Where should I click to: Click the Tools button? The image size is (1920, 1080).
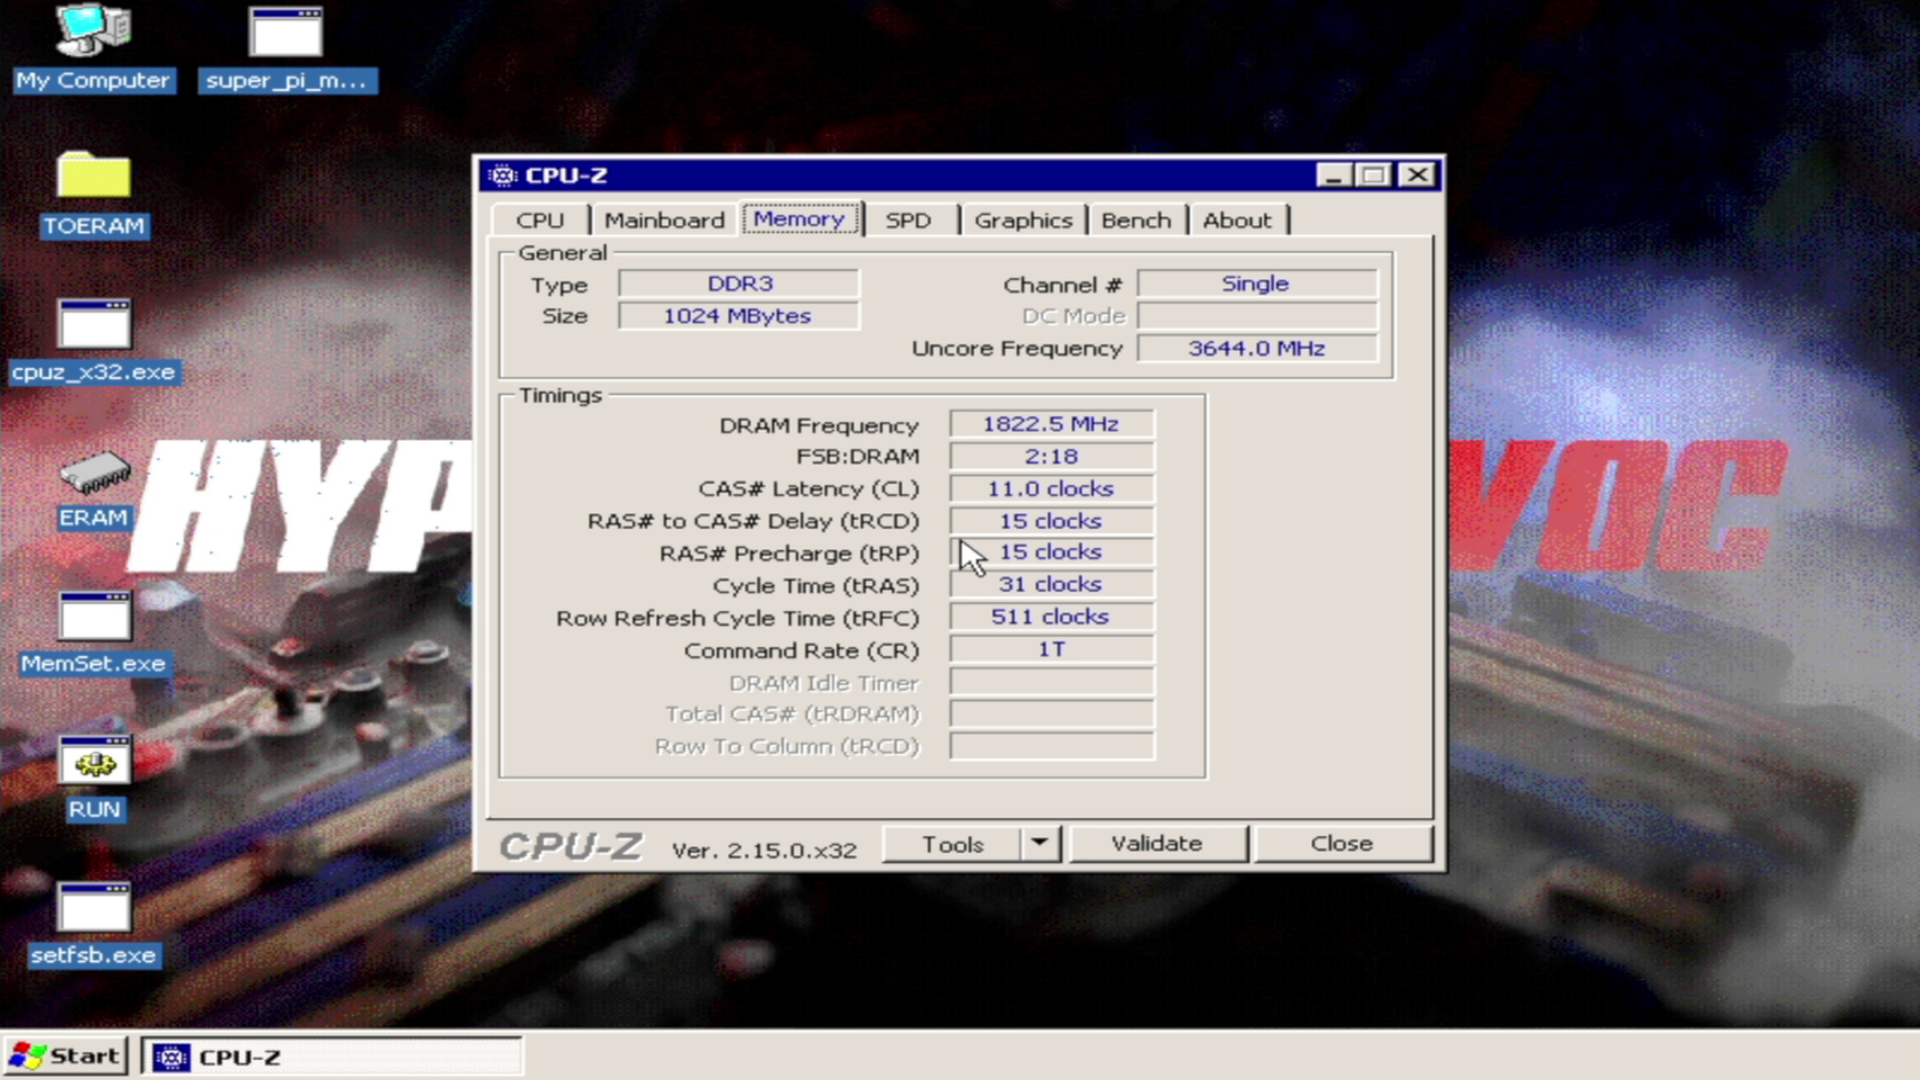point(952,844)
